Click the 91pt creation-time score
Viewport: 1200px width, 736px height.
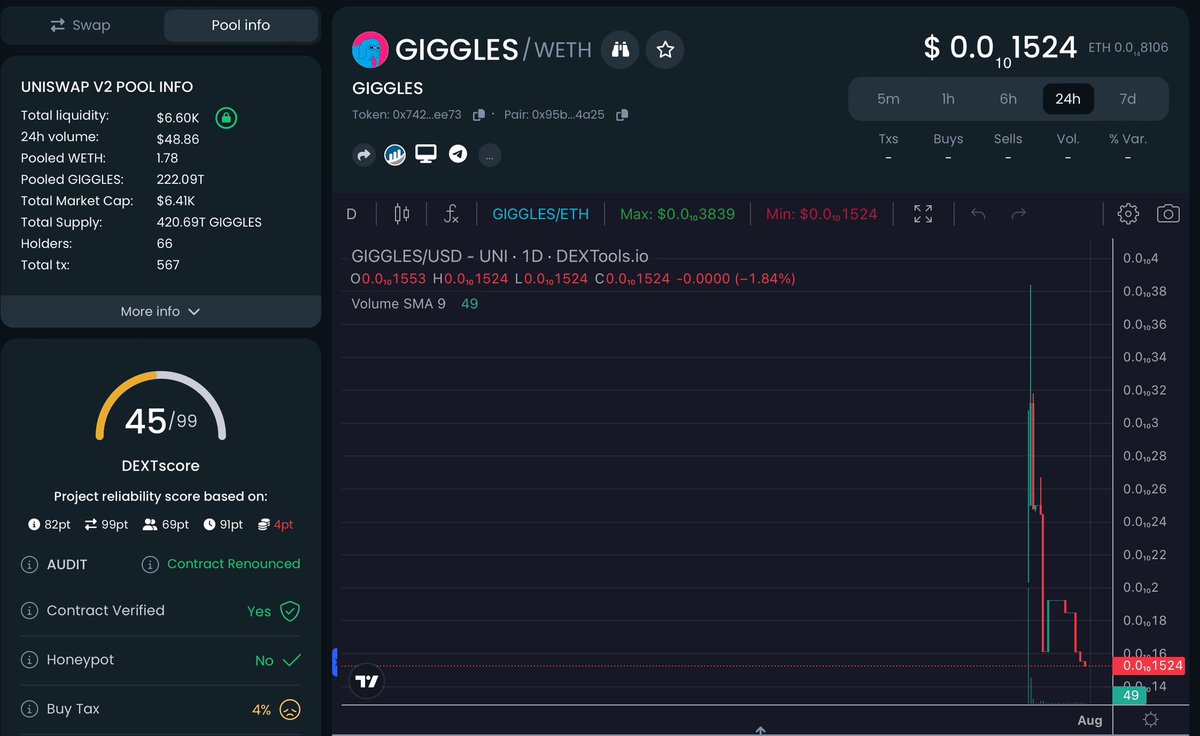[223, 525]
